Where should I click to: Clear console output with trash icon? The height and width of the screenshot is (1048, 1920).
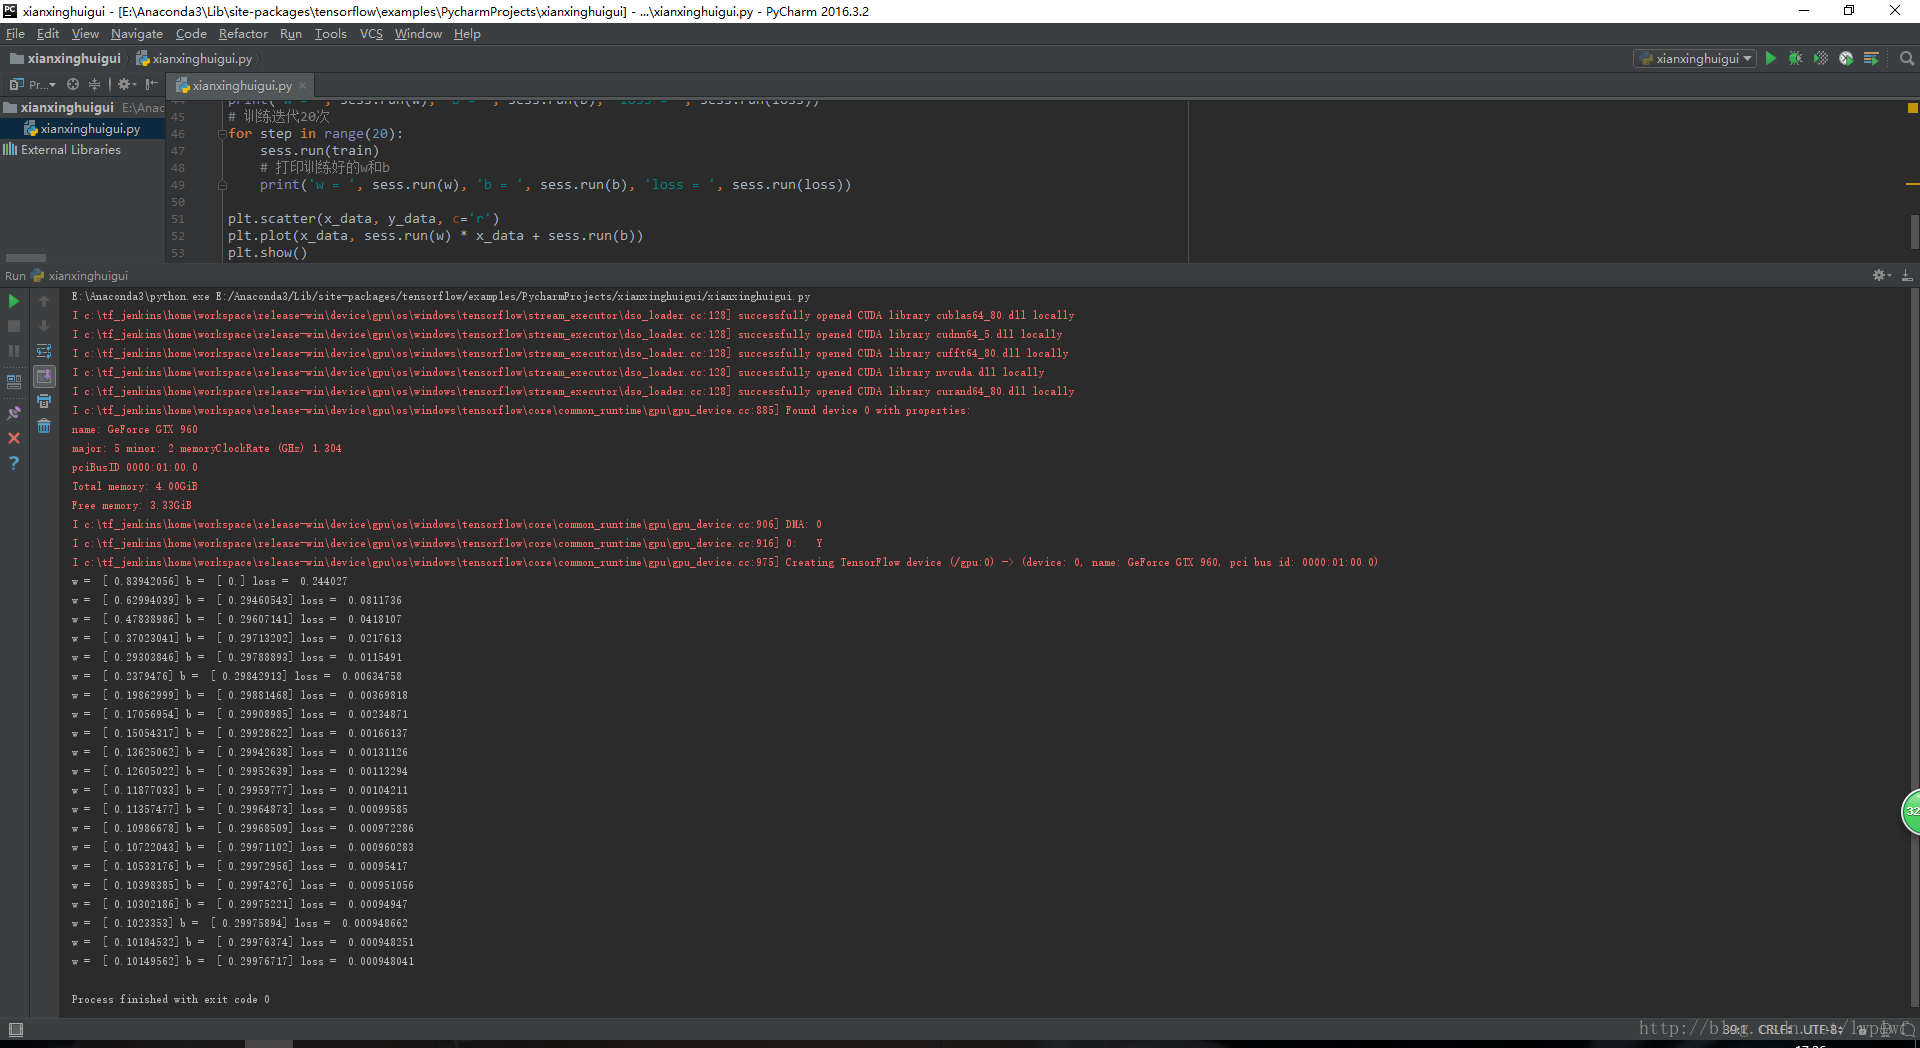[x=44, y=427]
